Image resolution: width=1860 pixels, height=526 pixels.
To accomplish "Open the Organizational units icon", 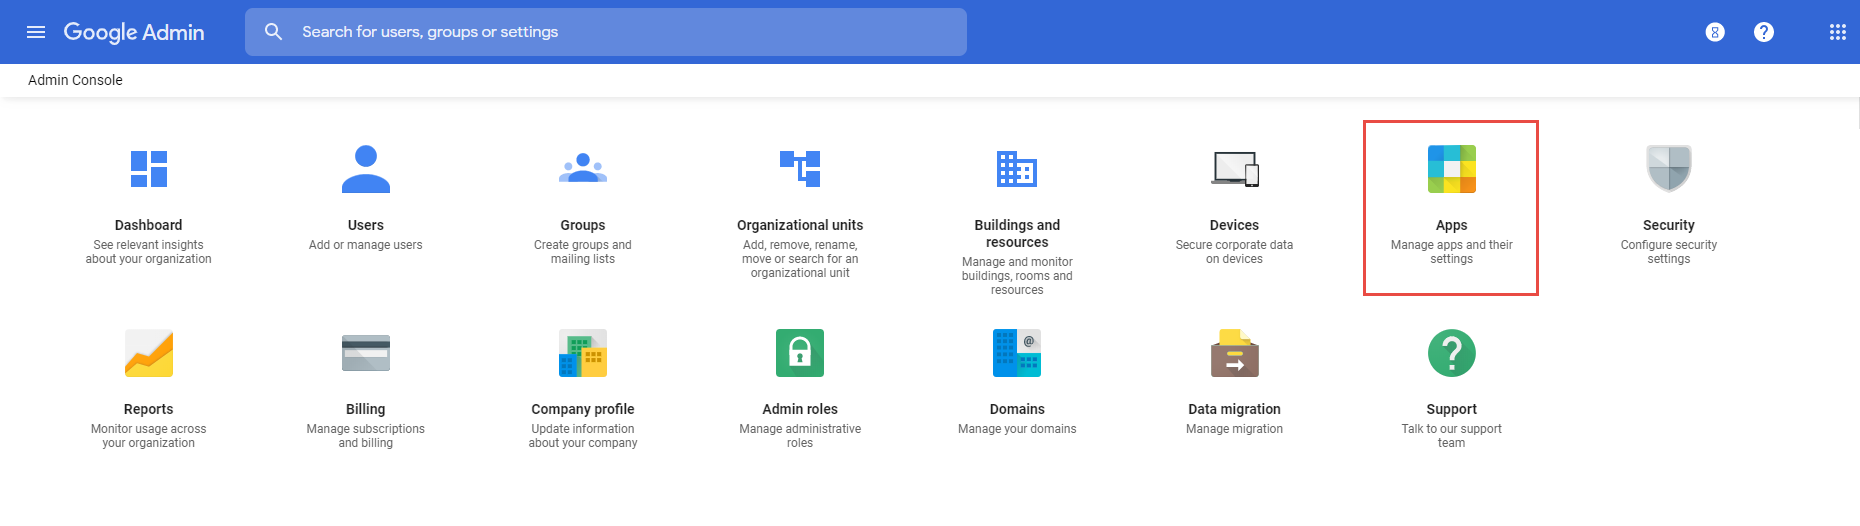I will (800, 169).
